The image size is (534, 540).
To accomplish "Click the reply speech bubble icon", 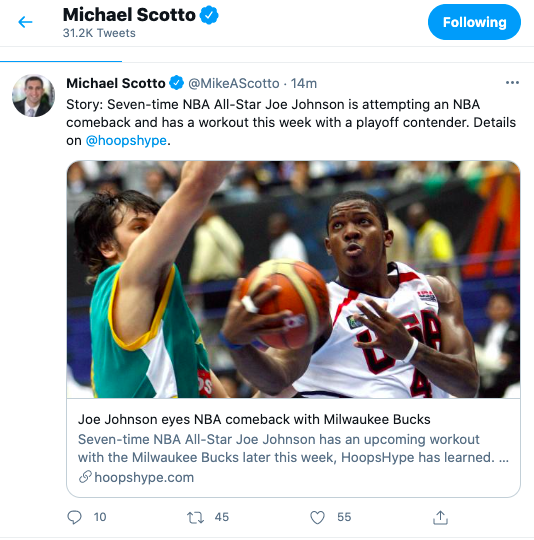I will coord(74,517).
